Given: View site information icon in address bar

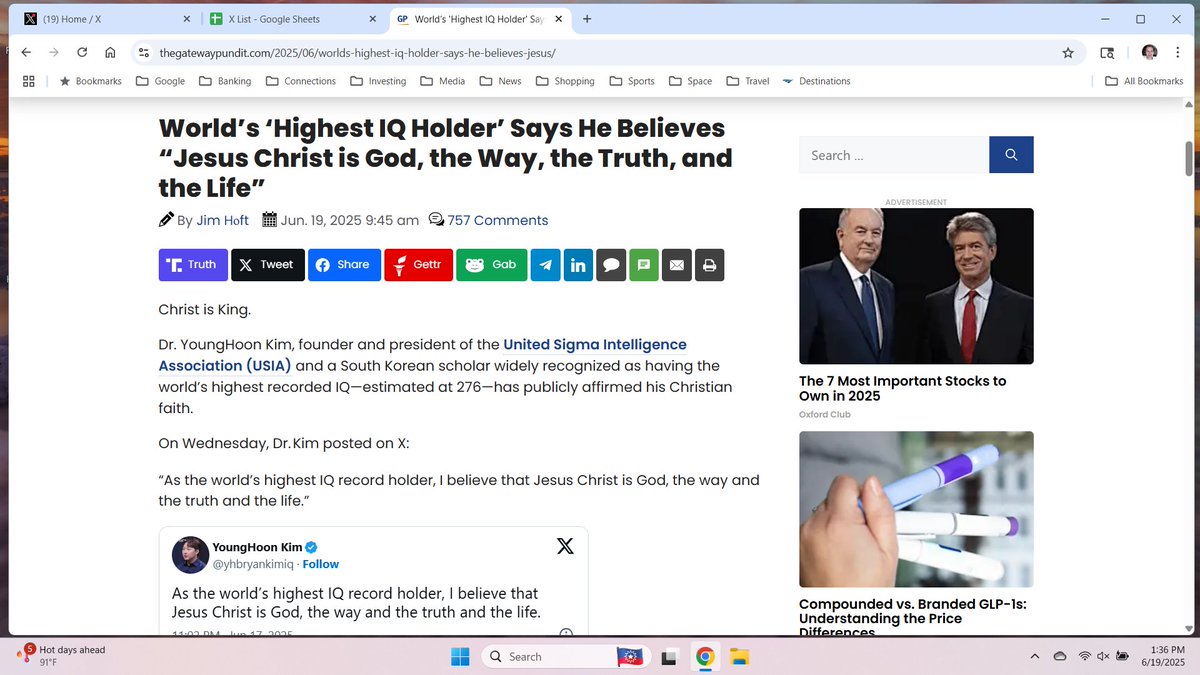Looking at the screenshot, I should click(x=144, y=53).
